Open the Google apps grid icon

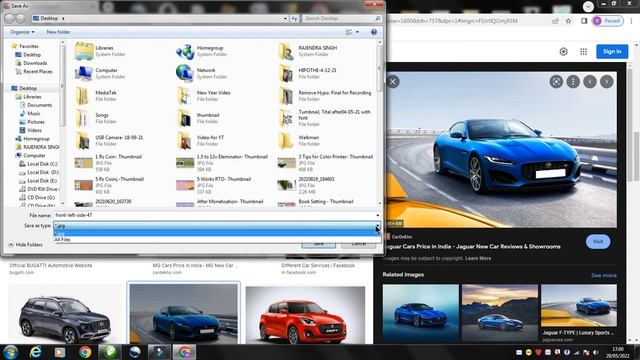pos(584,51)
